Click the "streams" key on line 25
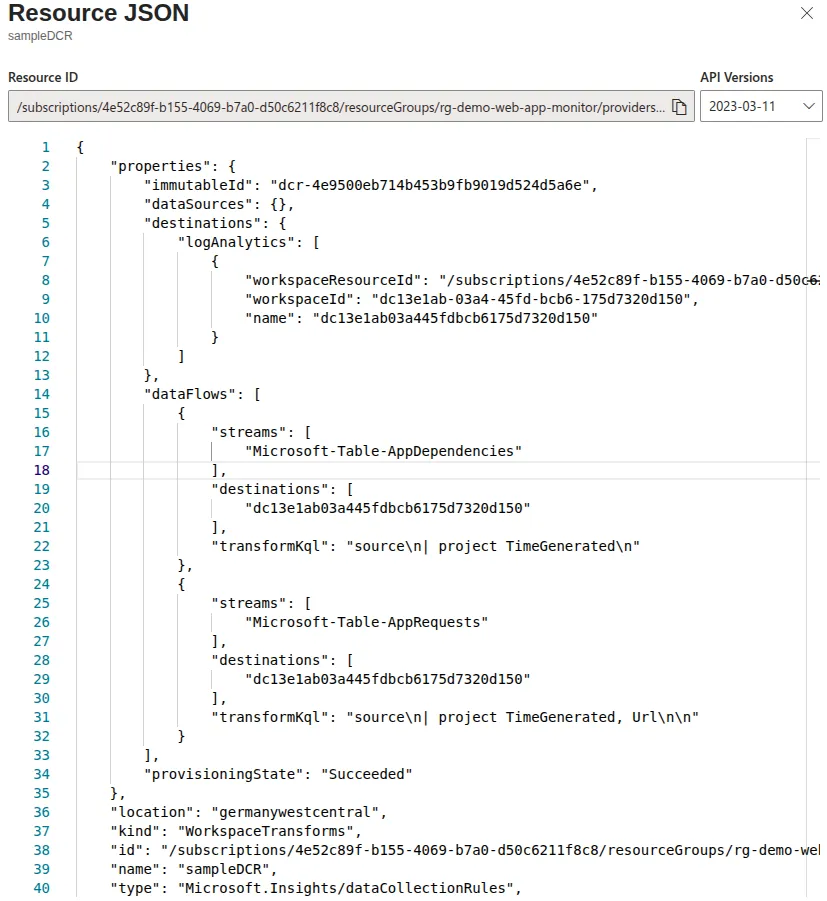This screenshot has height=901, width=827. pyautogui.click(x=248, y=603)
